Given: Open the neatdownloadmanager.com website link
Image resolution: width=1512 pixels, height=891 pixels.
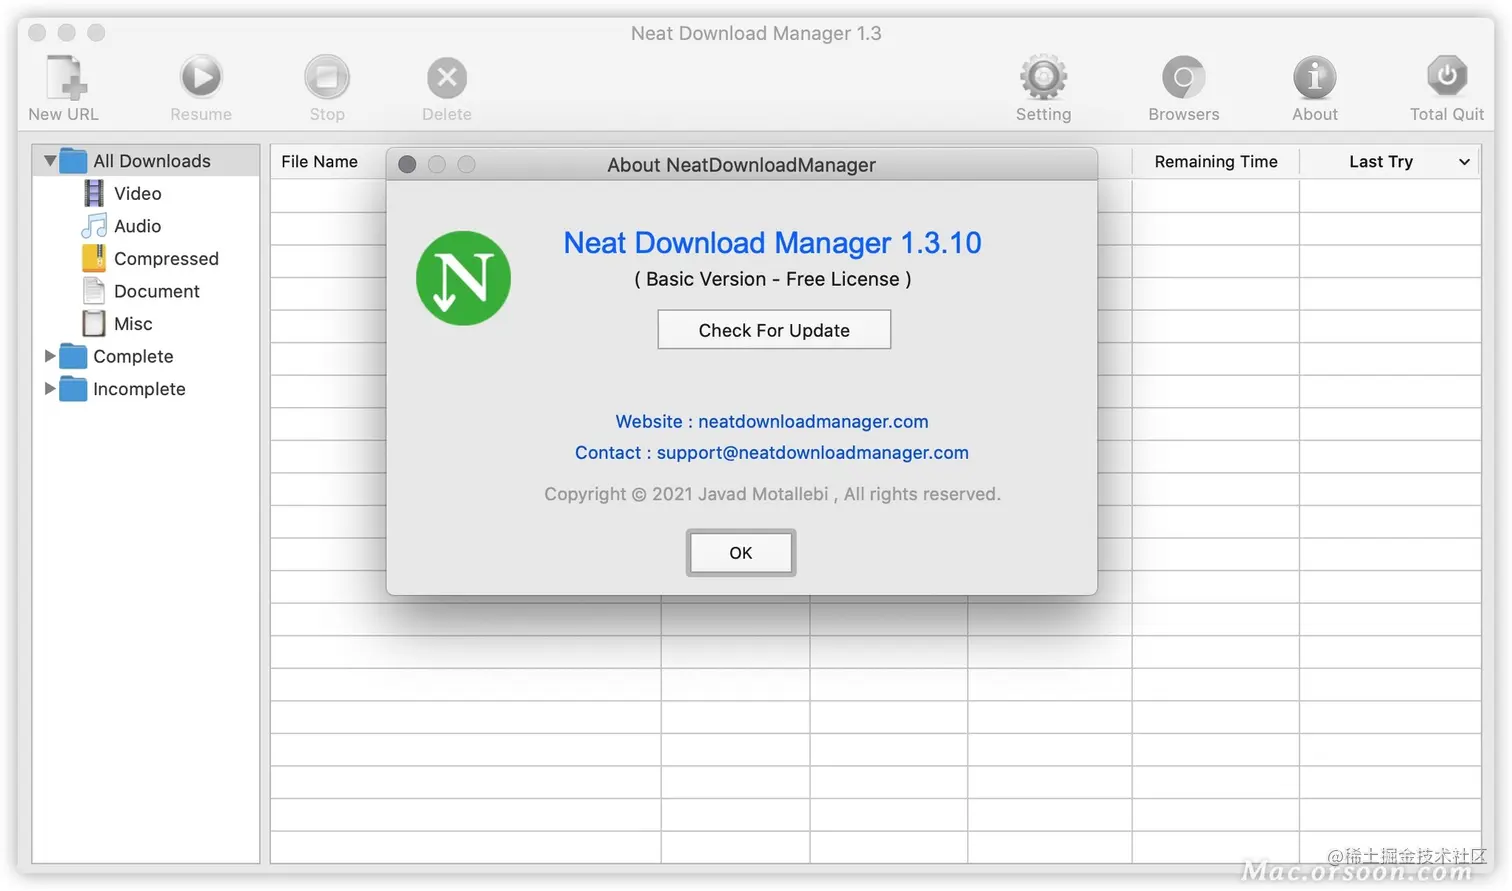Looking at the screenshot, I should pyautogui.click(x=813, y=422).
